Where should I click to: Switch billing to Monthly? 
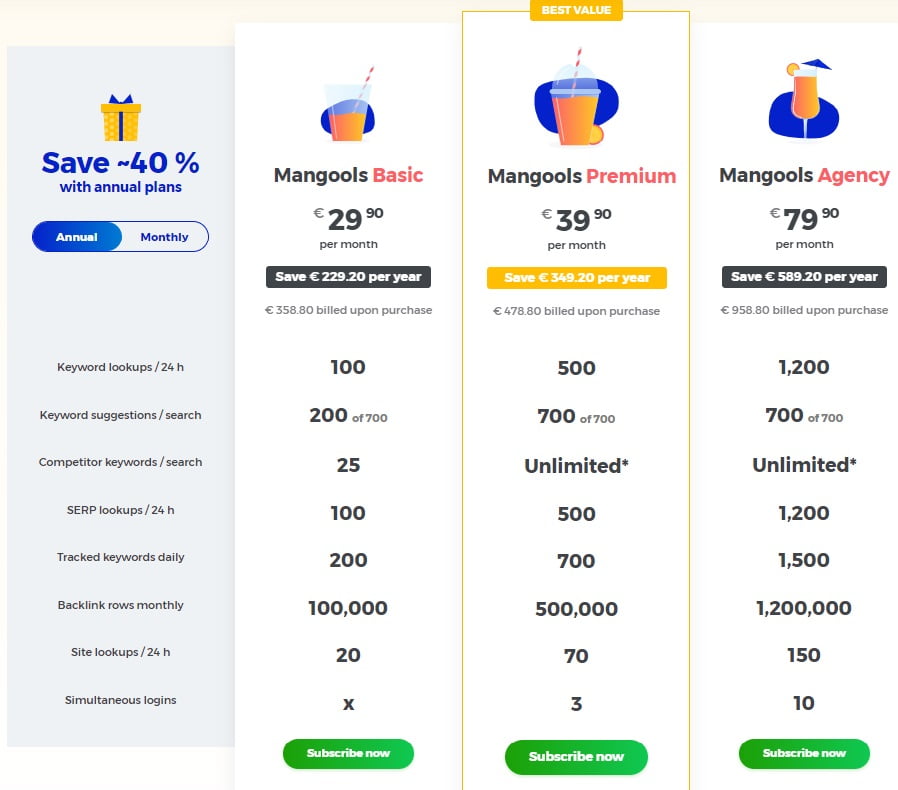coord(164,237)
